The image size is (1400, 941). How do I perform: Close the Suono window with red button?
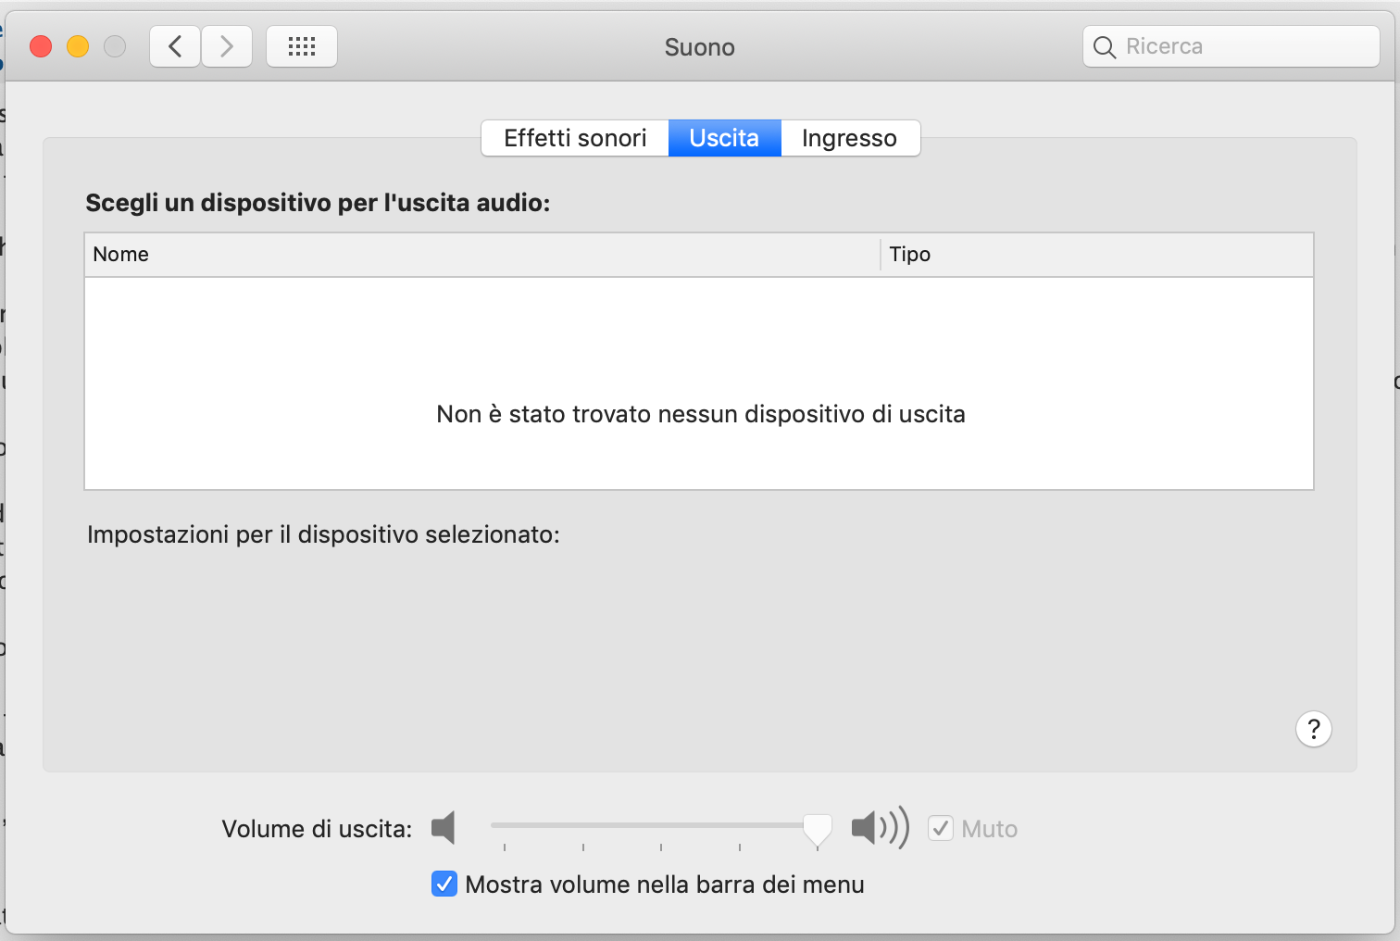pyautogui.click(x=41, y=47)
